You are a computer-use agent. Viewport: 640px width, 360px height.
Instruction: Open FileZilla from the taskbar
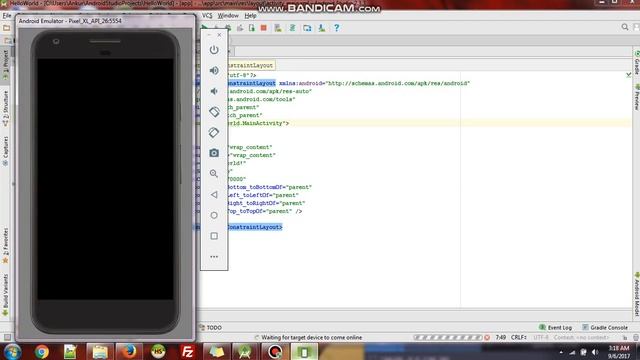pos(187,352)
